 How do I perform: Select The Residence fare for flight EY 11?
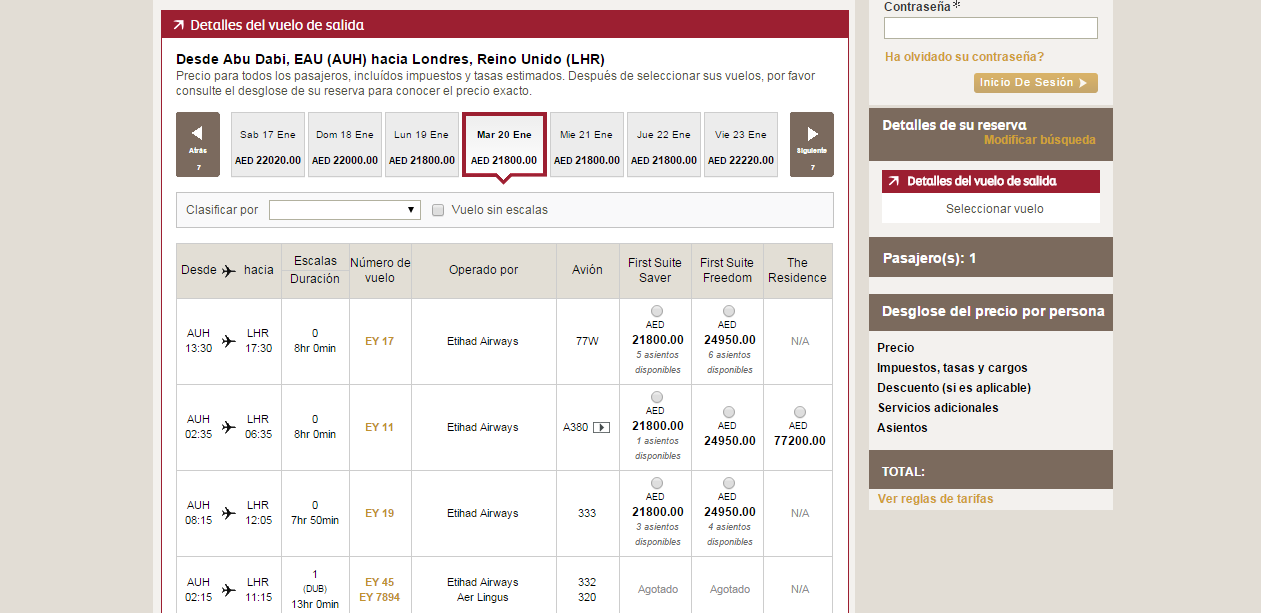[799, 412]
